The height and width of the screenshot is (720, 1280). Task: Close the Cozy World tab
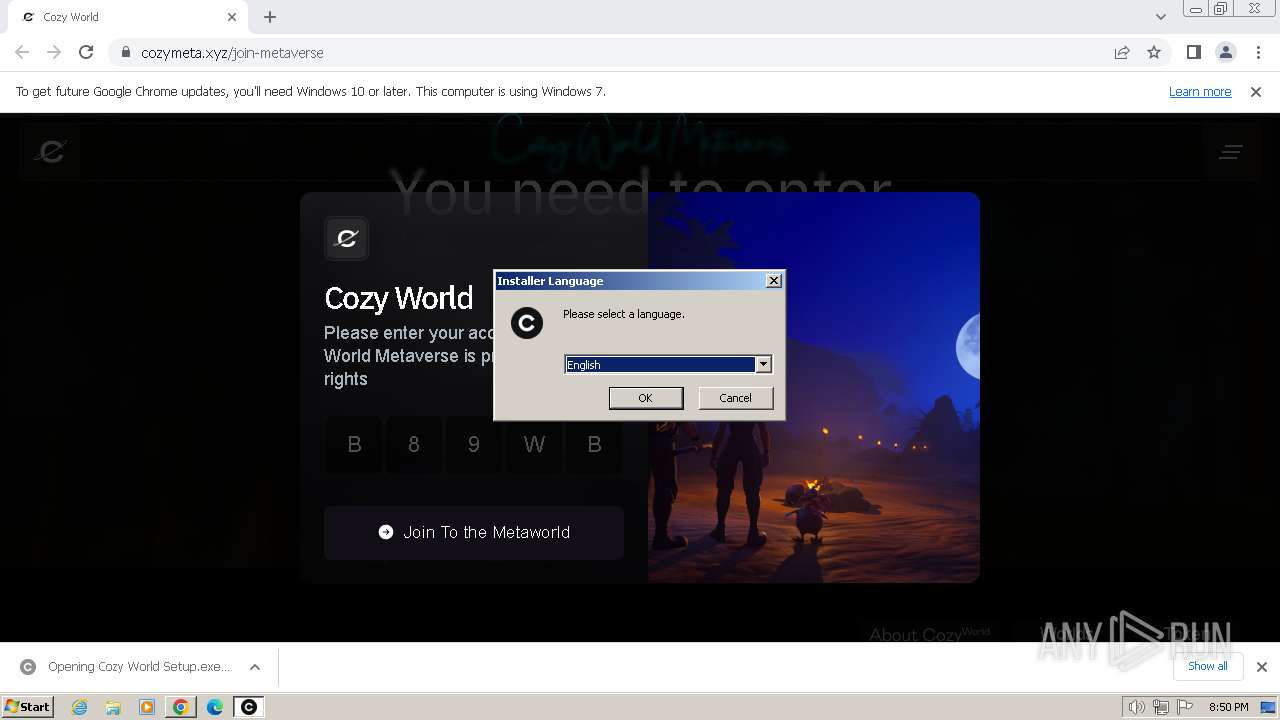click(232, 17)
